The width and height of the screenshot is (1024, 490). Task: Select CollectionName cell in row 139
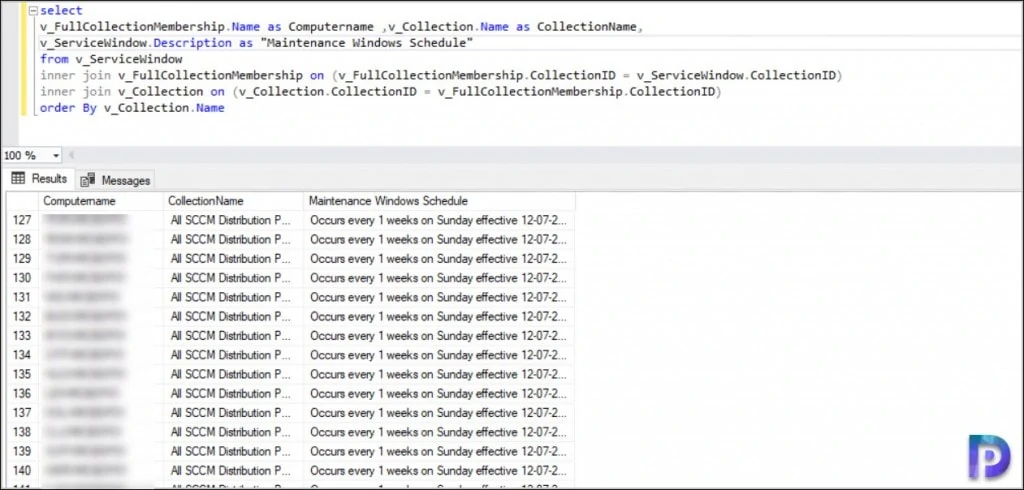tap(233, 451)
